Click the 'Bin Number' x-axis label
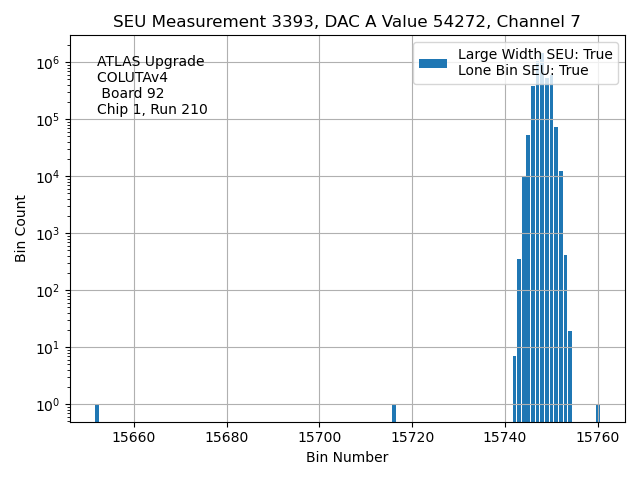This screenshot has width=640, height=480. tap(346, 458)
